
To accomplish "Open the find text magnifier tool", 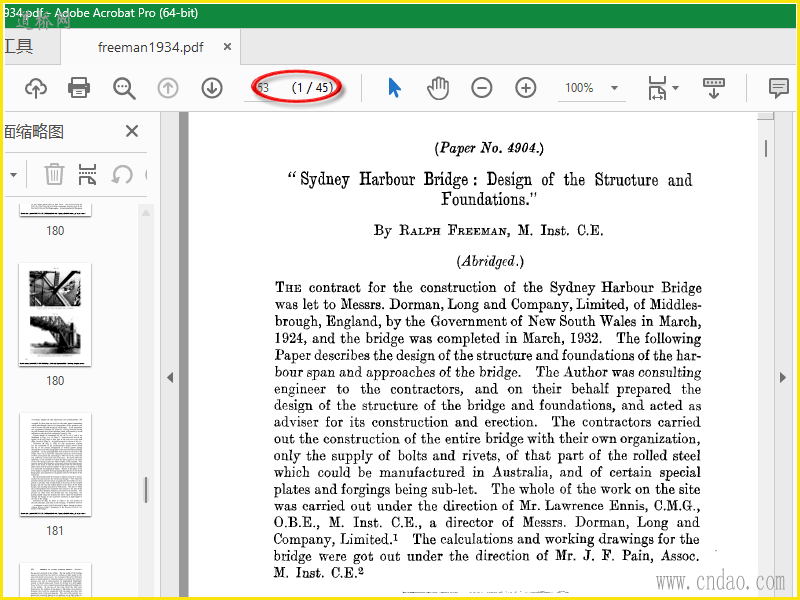I will (x=124, y=88).
